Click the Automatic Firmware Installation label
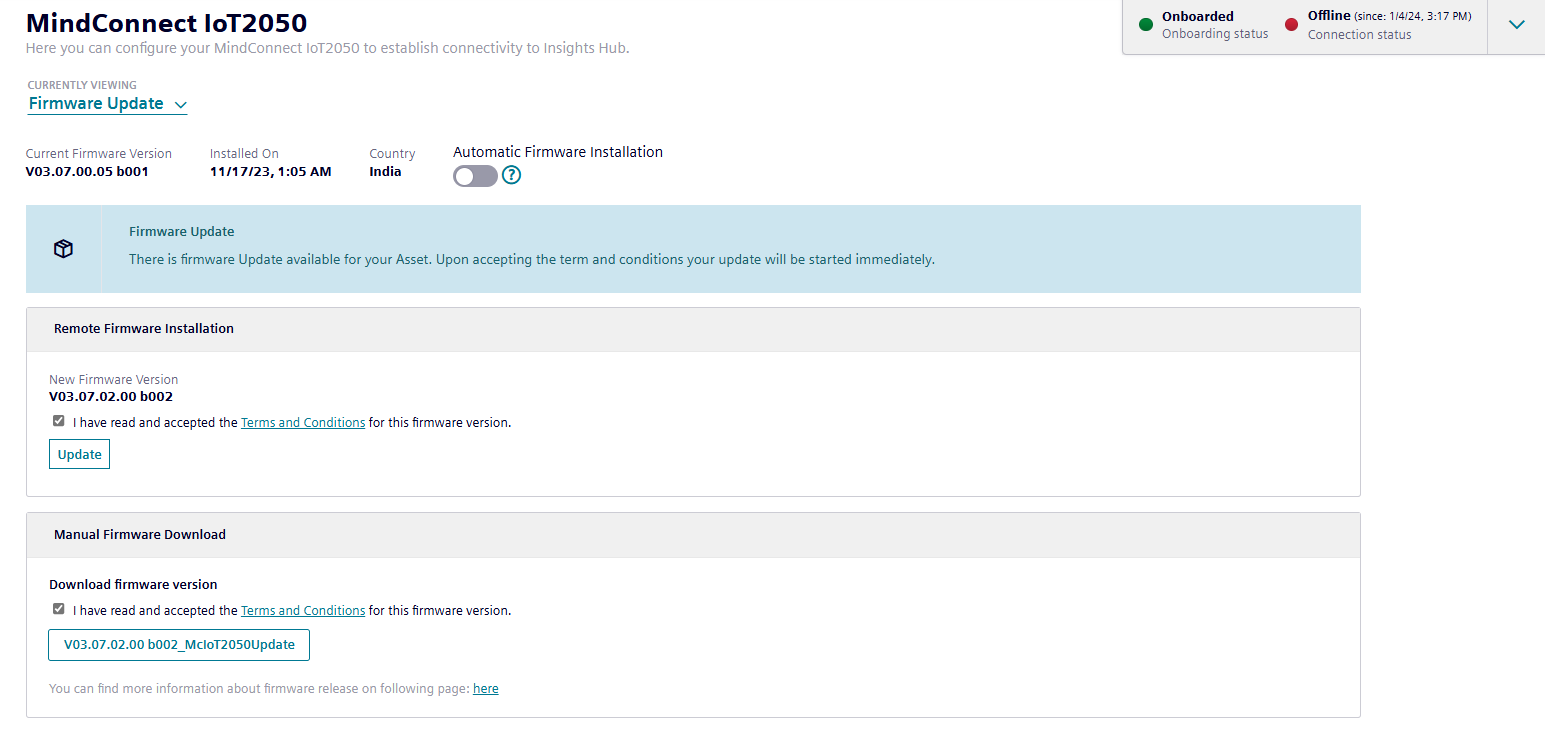Viewport: 1545px width, 755px height. pos(558,152)
